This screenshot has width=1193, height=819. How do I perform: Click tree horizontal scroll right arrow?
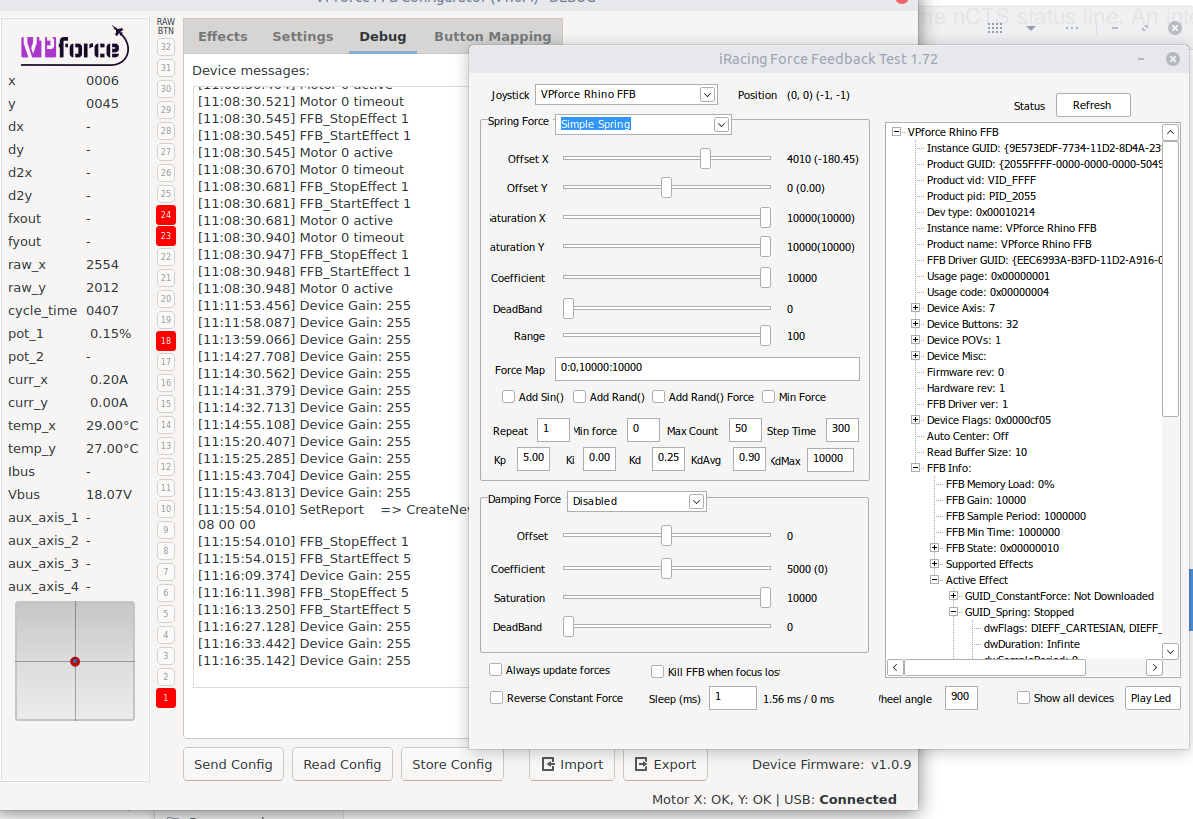[1154, 667]
